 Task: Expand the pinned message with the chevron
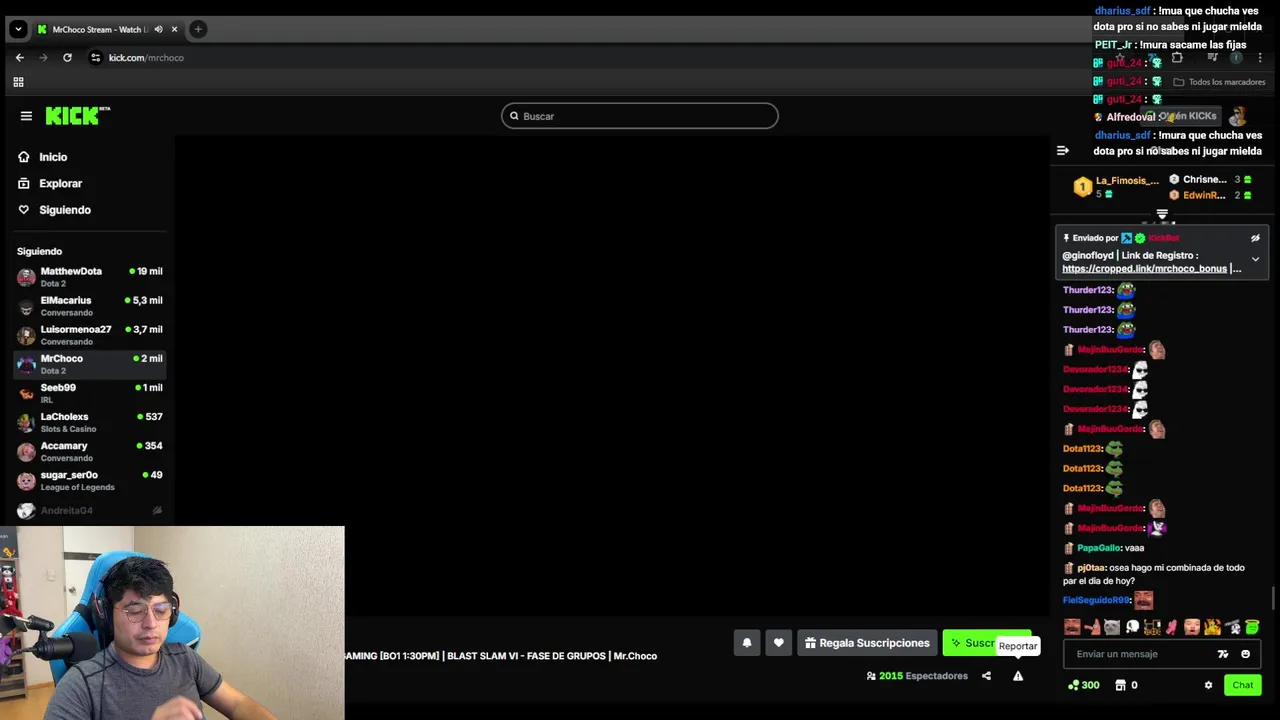click(x=1255, y=260)
